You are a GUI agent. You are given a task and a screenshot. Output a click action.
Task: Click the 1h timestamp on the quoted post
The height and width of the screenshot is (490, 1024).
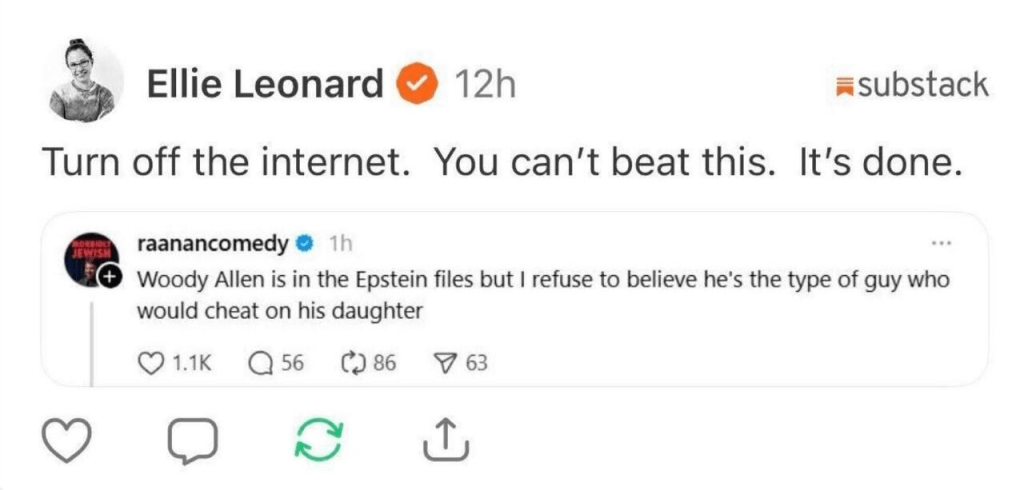(340, 243)
